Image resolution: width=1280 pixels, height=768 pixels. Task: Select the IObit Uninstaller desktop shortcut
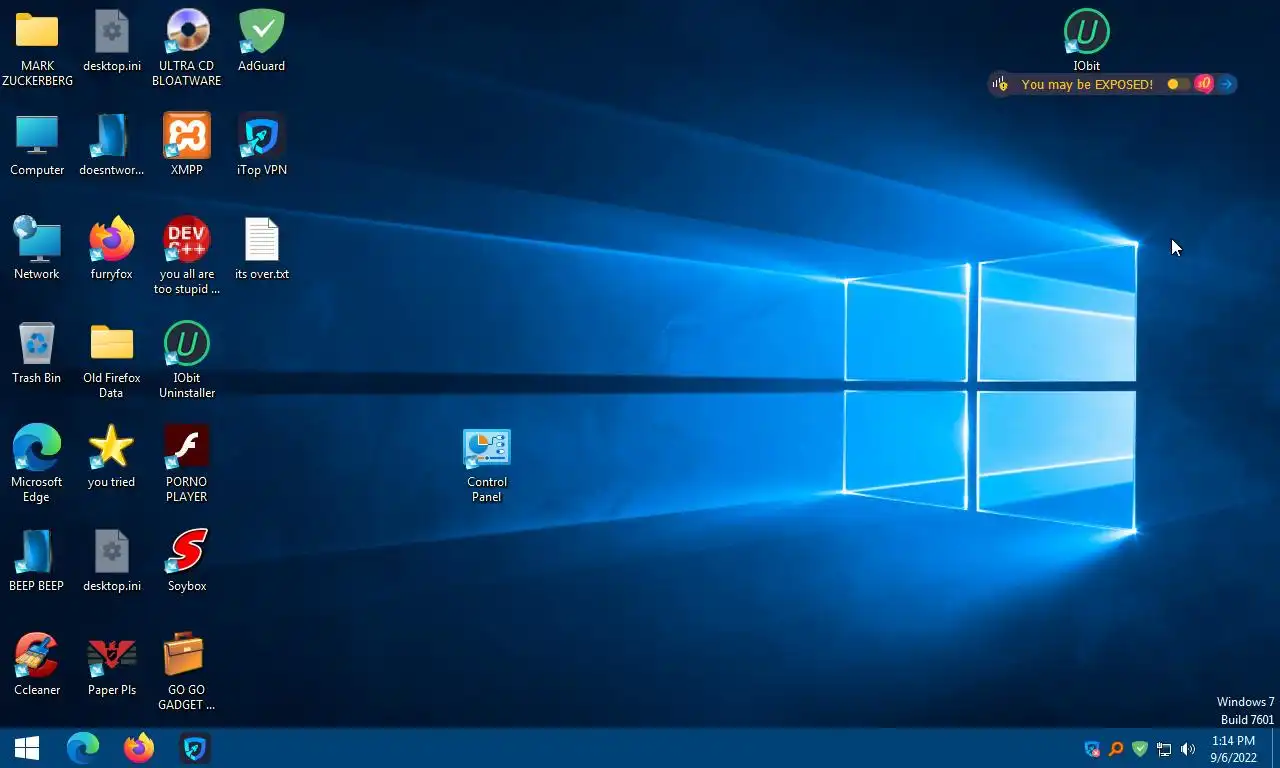coord(187,344)
